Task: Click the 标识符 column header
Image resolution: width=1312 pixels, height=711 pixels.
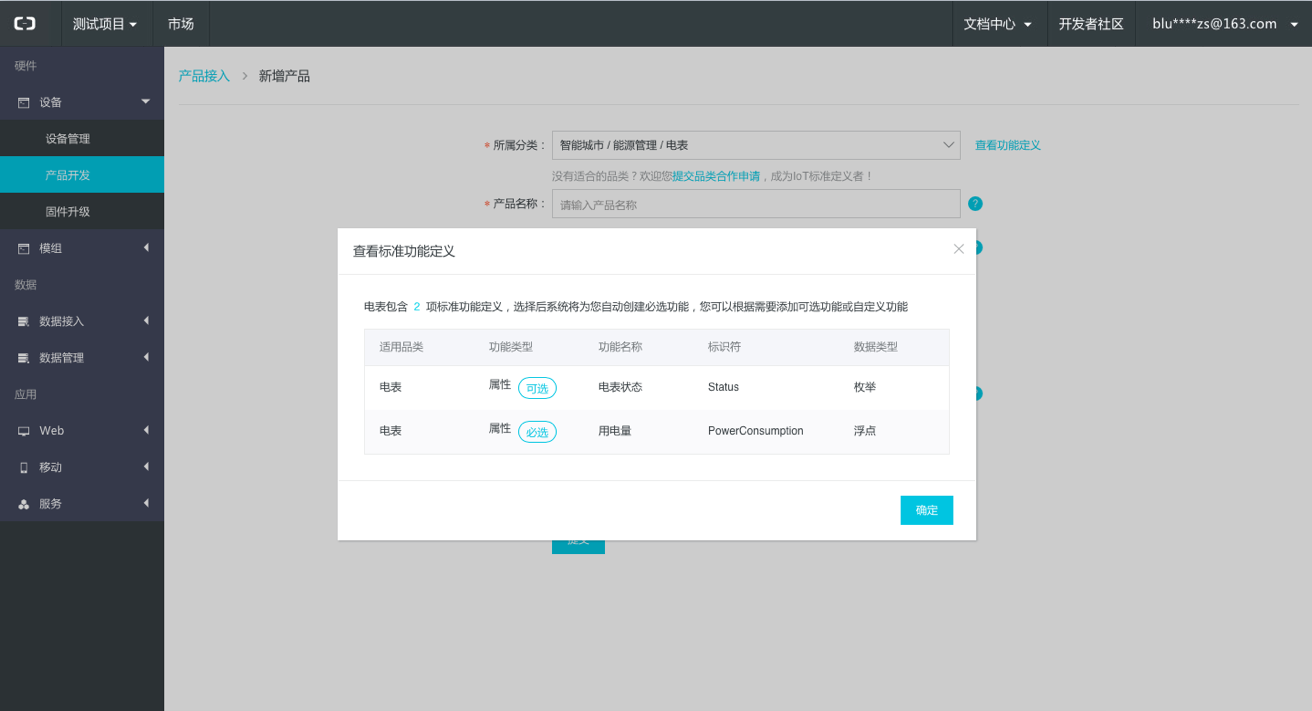Action: 724,347
